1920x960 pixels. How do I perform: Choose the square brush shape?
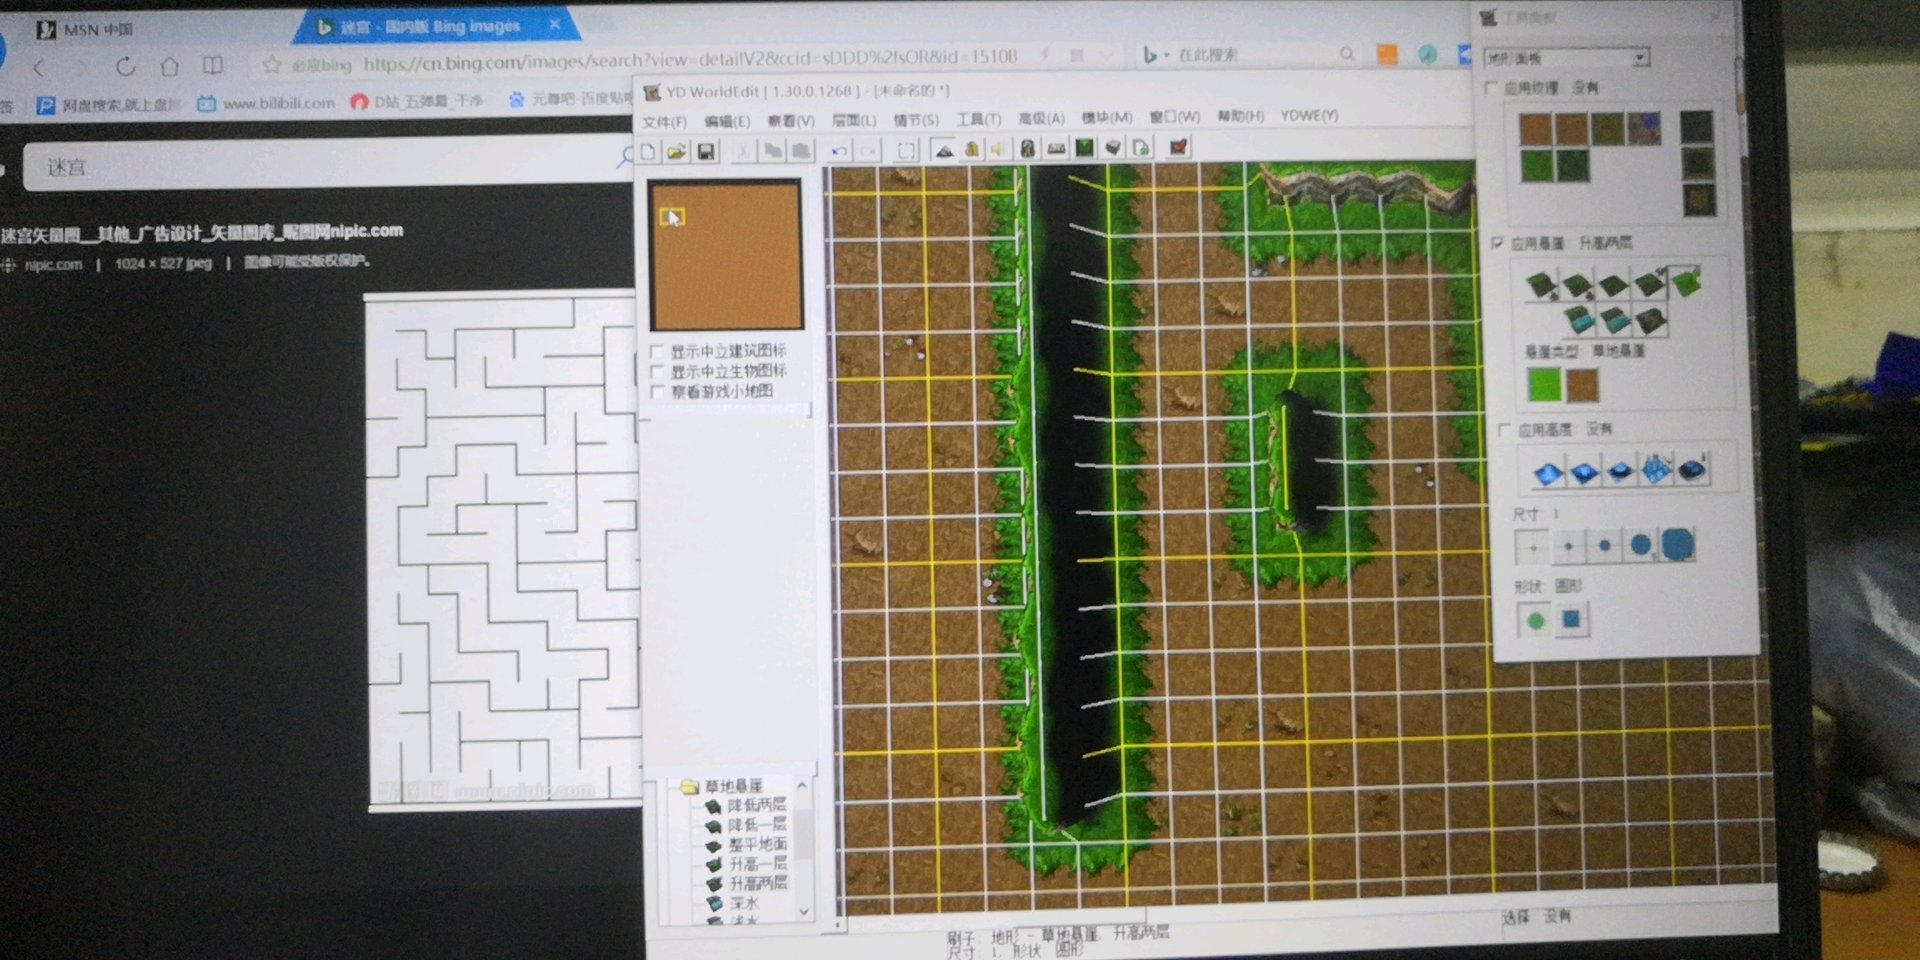[x=1571, y=619]
